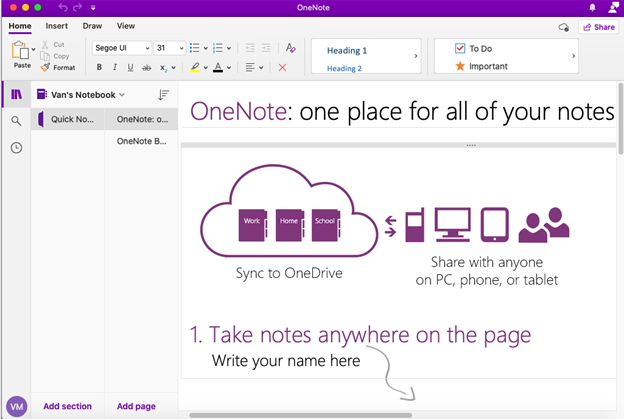Apply the Heading 2 style

[344, 68]
